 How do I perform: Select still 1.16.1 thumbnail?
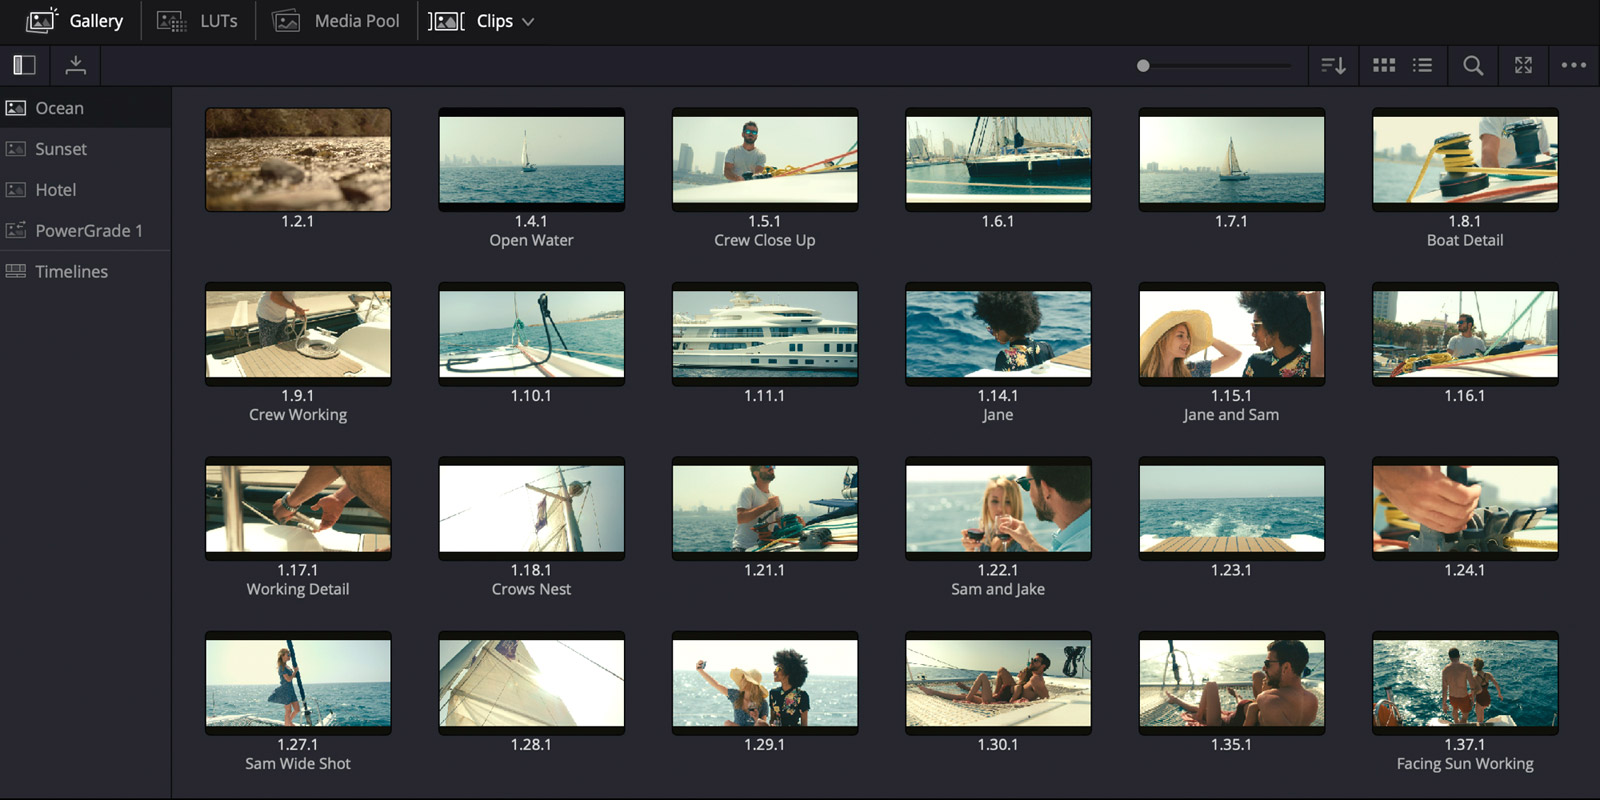click(1465, 334)
